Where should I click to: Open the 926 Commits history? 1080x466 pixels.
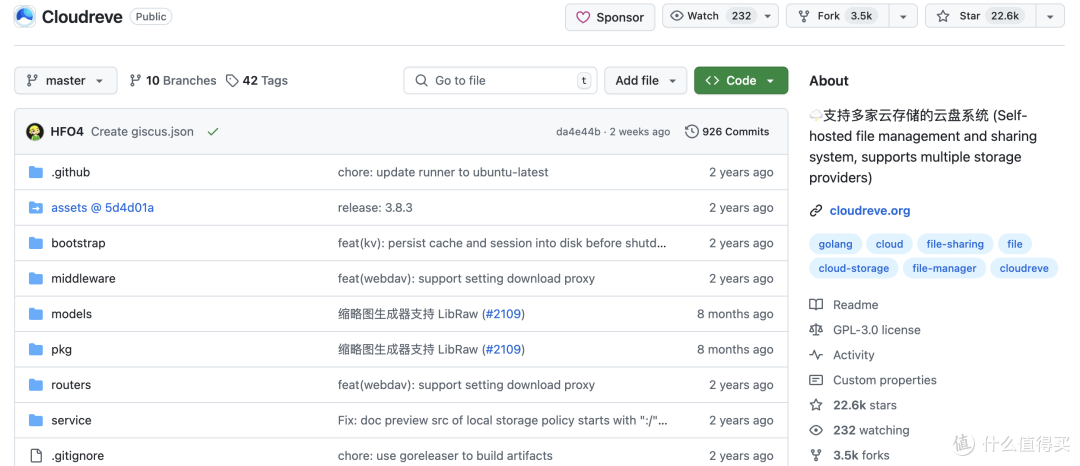pos(727,131)
